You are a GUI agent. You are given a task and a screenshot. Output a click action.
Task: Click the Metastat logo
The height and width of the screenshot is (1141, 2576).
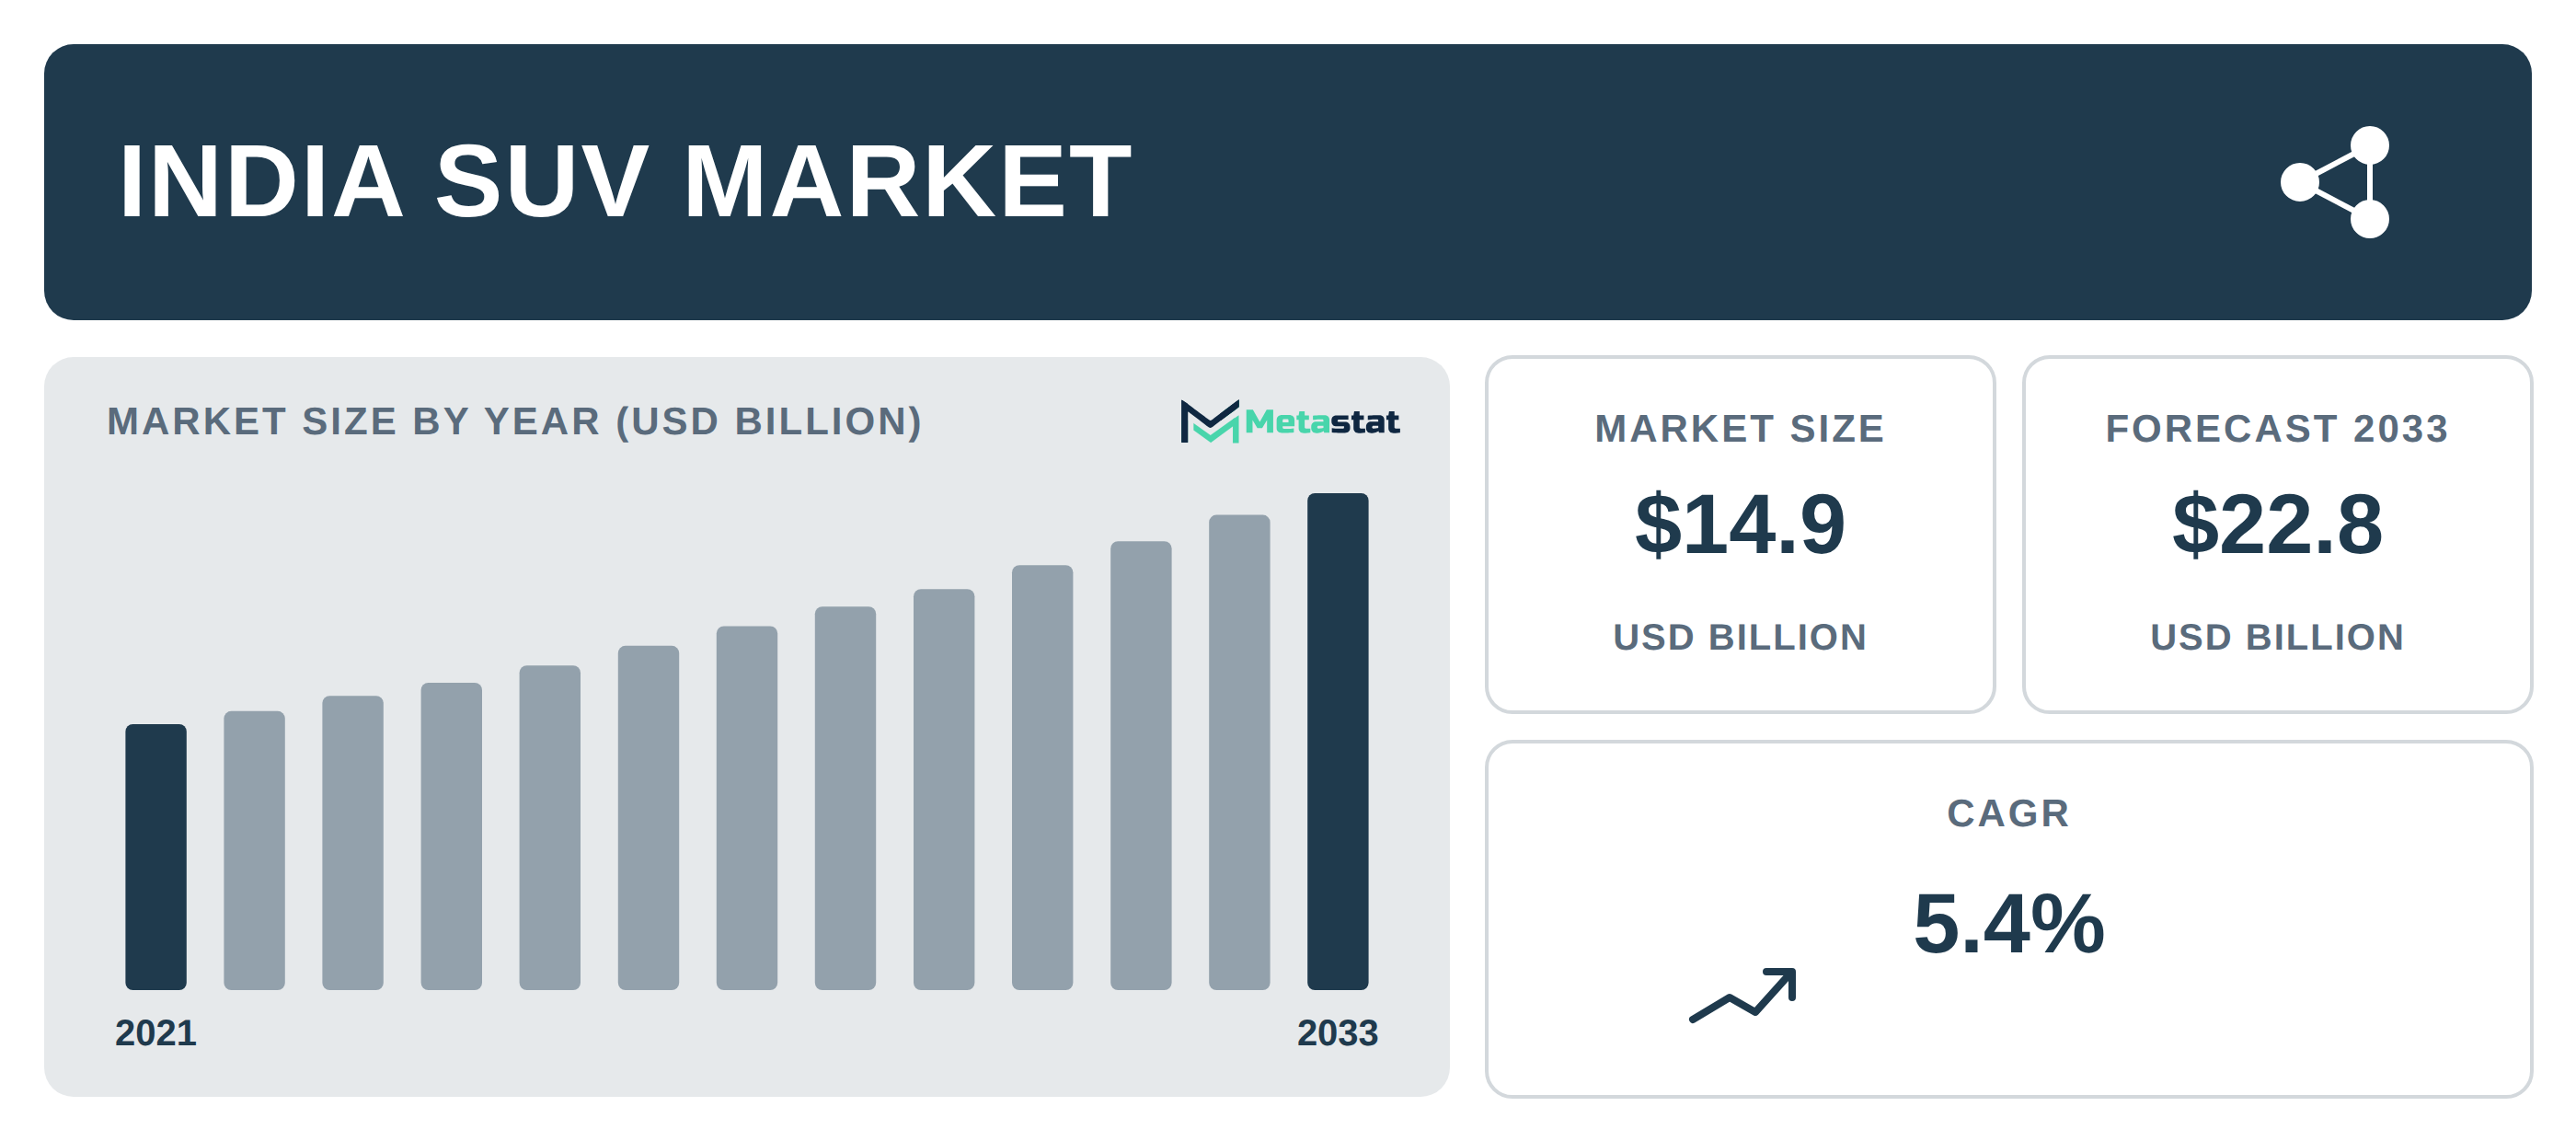pyautogui.click(x=1290, y=422)
